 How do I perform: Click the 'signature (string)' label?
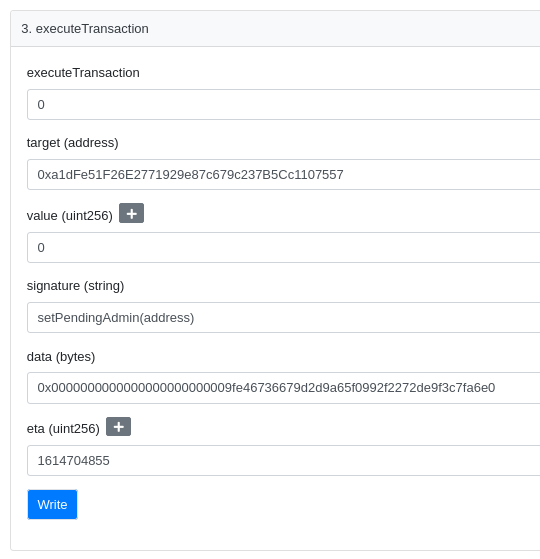tap(75, 286)
